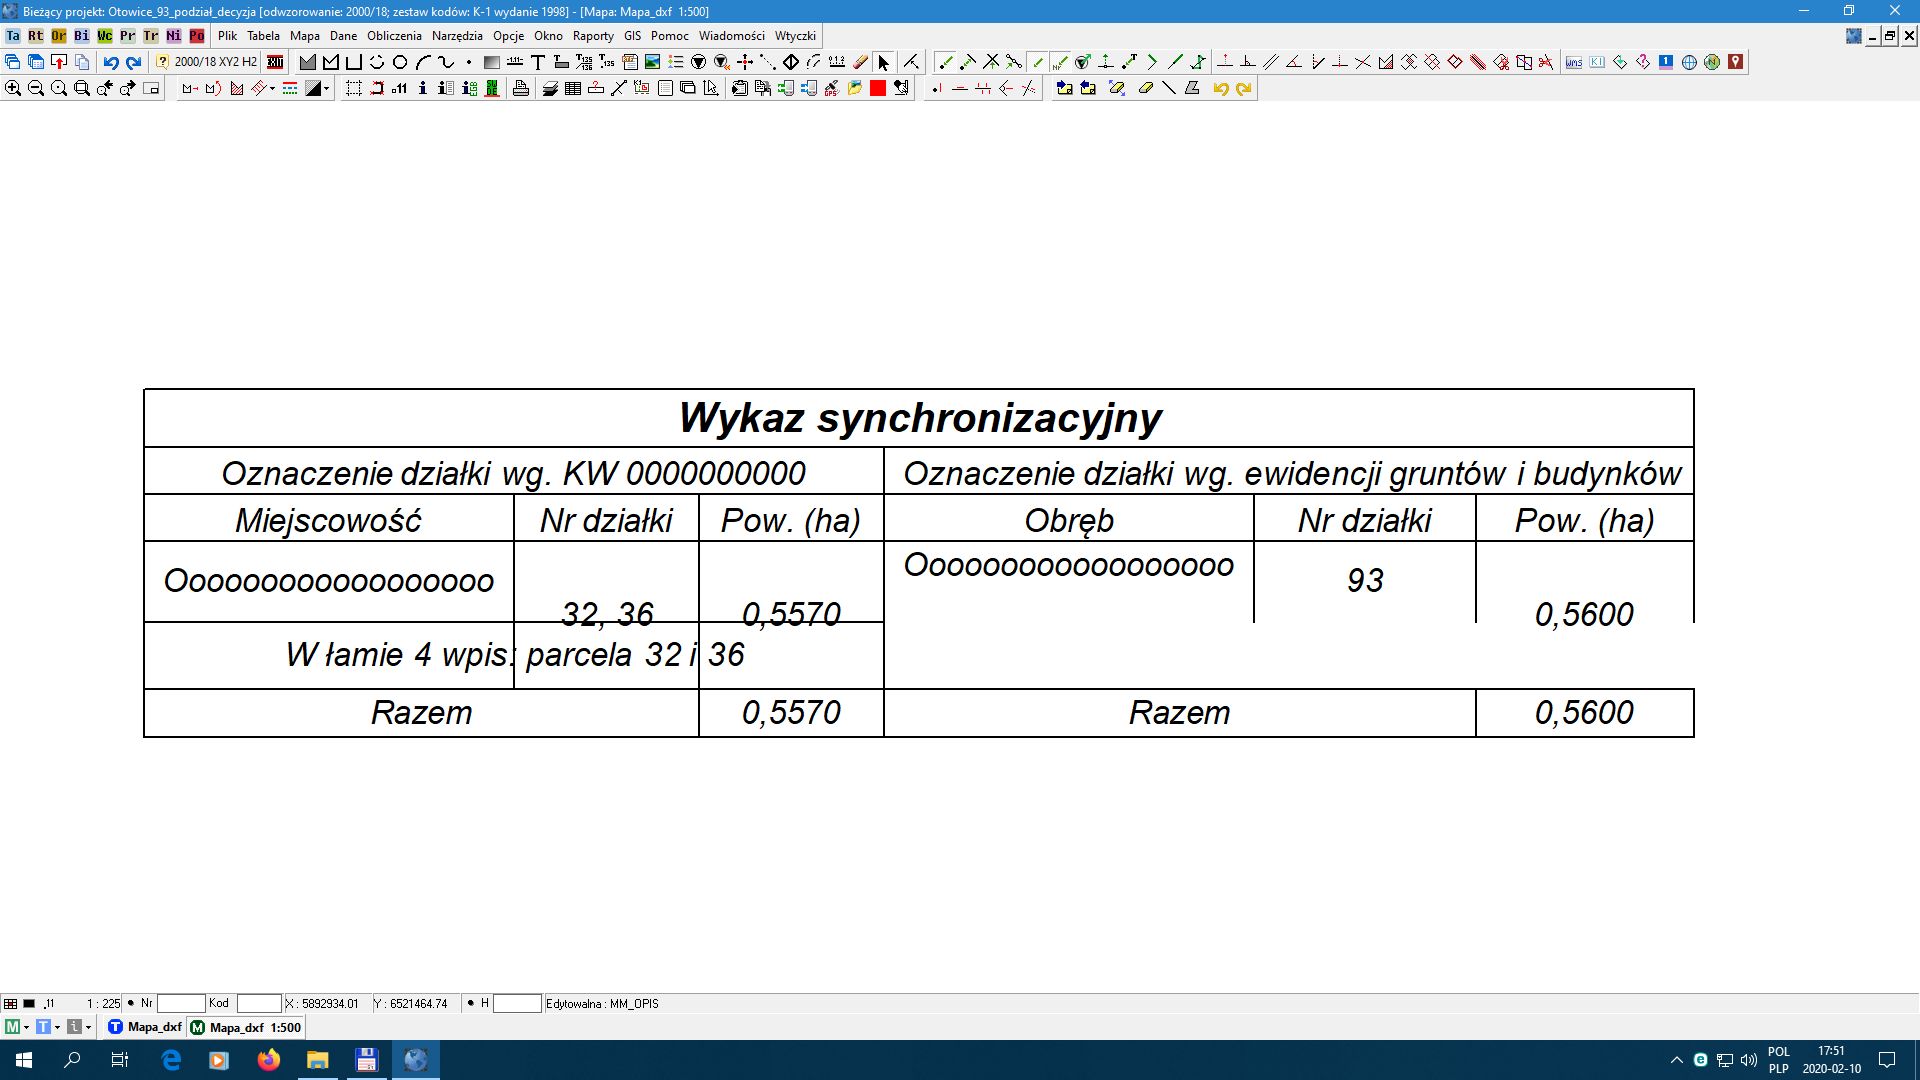Open Microsoft Edge from the taskbar
The height and width of the screenshot is (1080, 1920).
171,1060
